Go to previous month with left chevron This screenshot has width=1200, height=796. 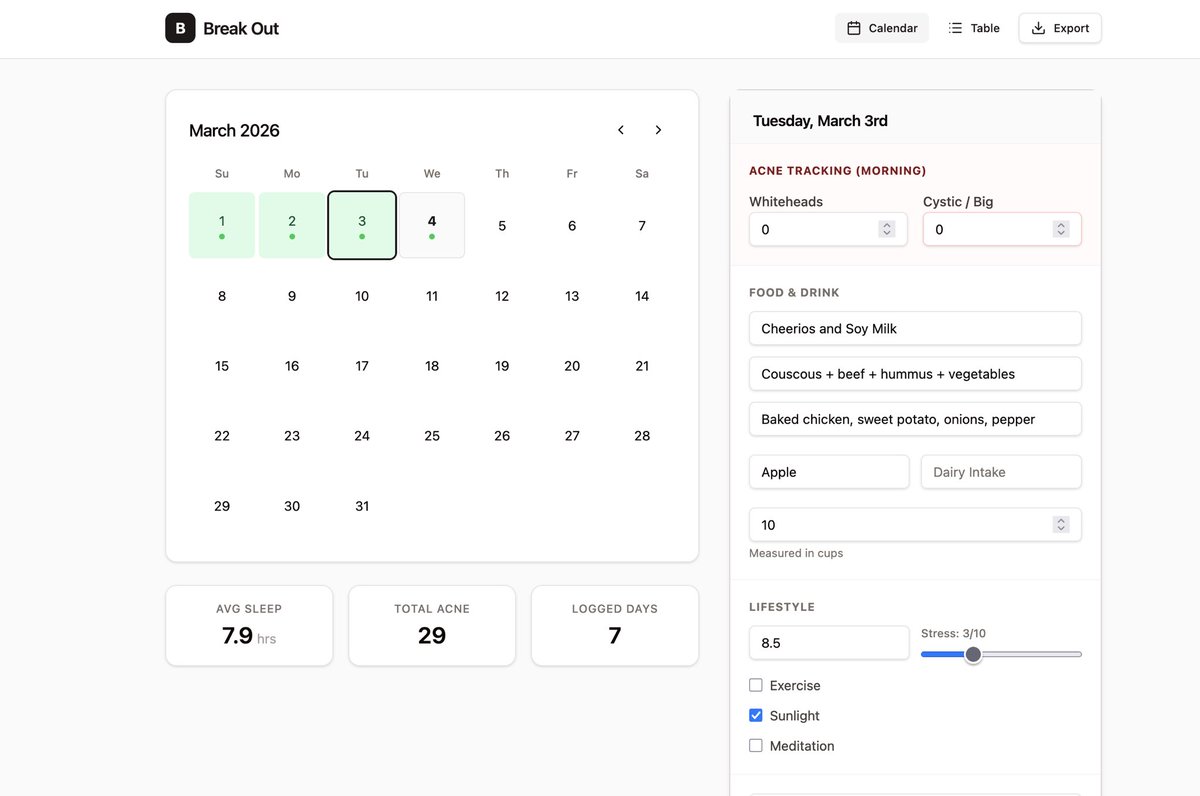coord(621,130)
